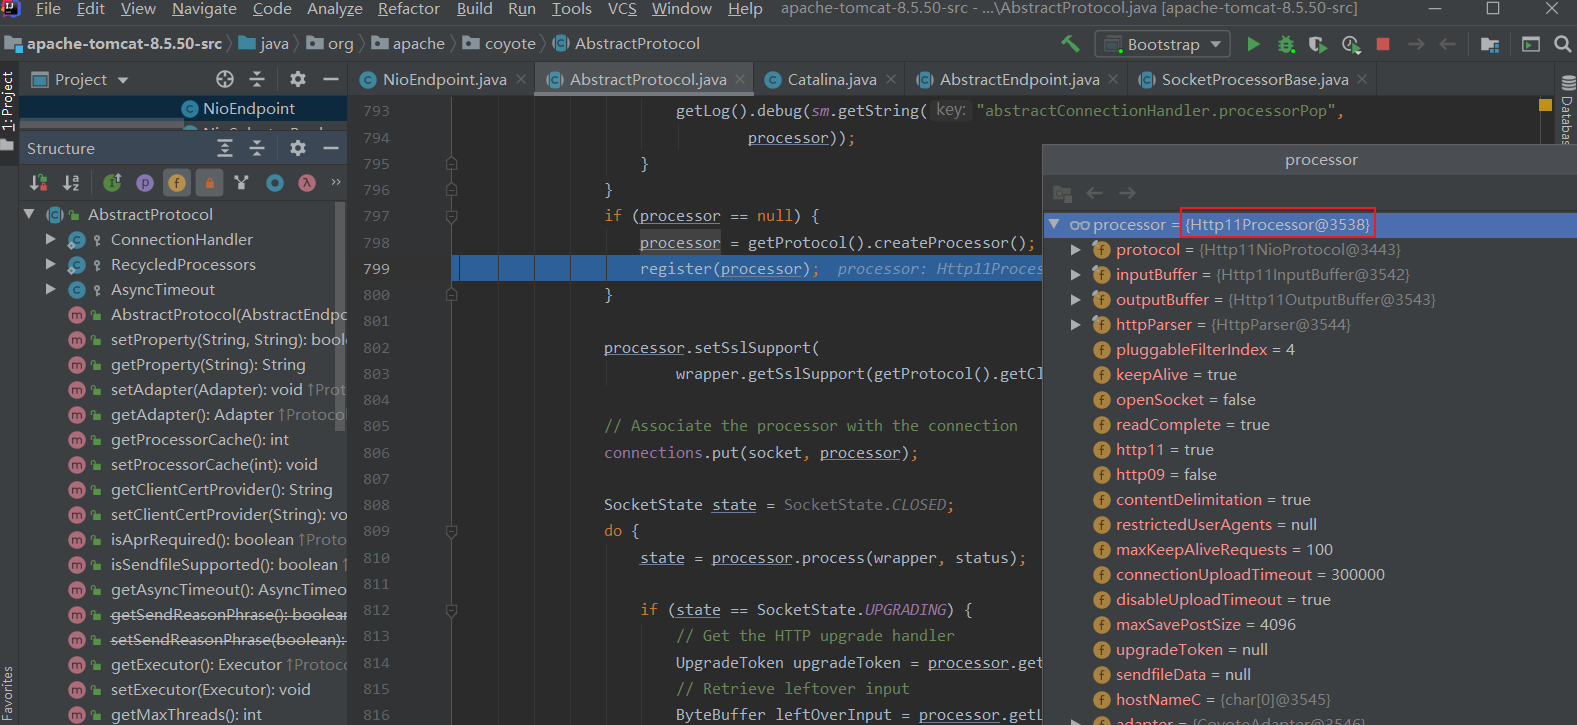
Task: Expand all nodes in Structure panel header
Action: coord(225,148)
